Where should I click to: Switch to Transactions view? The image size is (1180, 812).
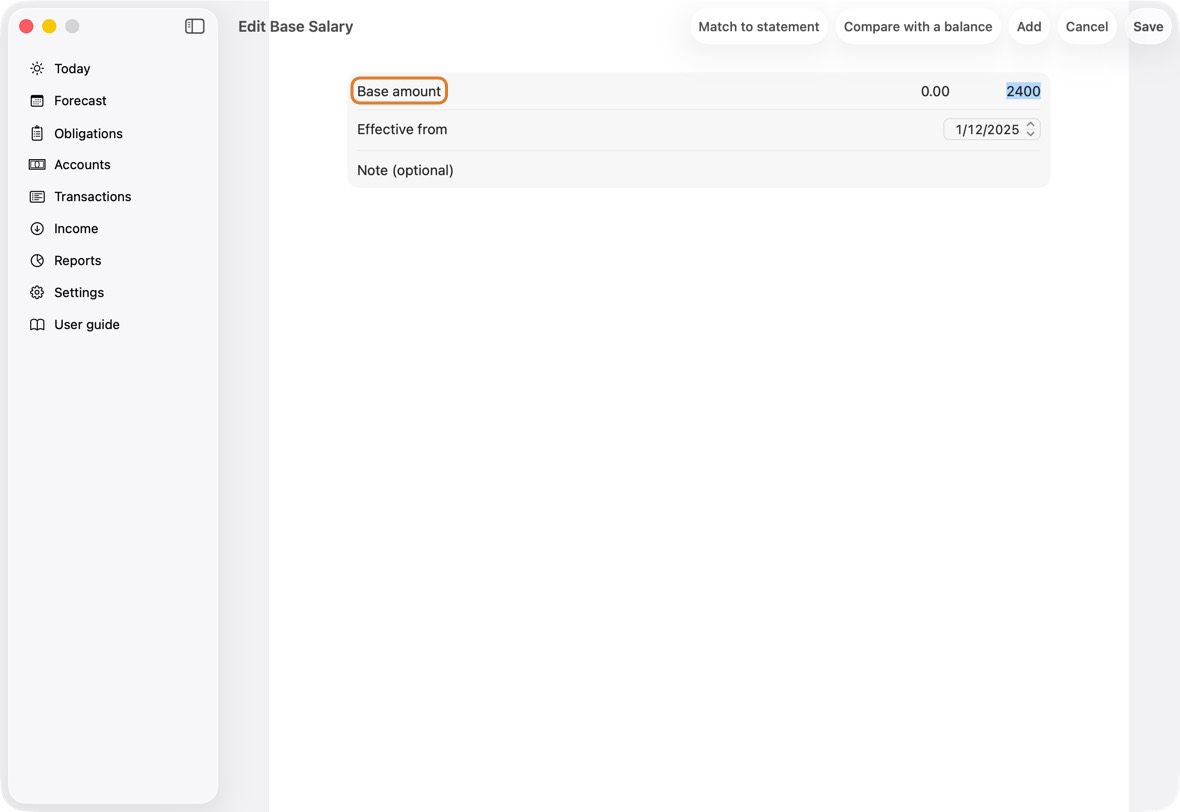click(93, 196)
